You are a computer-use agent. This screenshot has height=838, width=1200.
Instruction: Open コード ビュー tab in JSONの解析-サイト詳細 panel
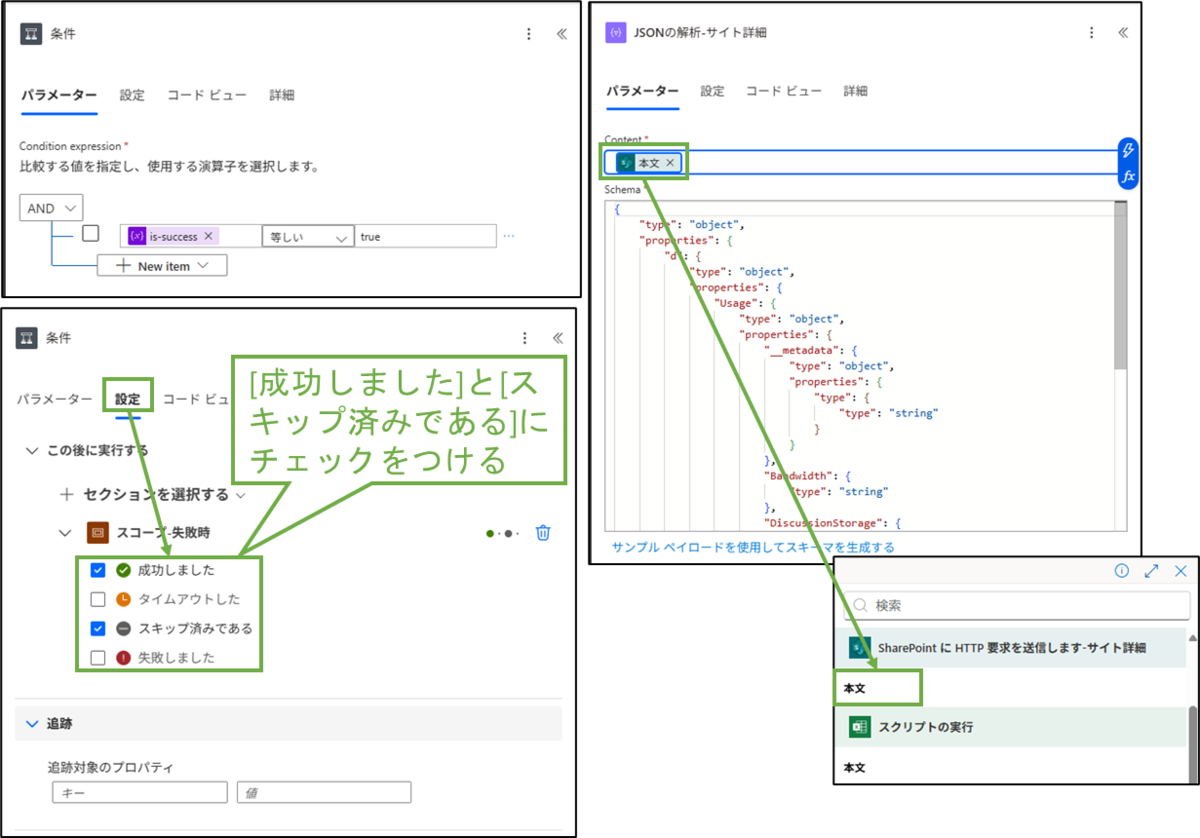coord(784,91)
